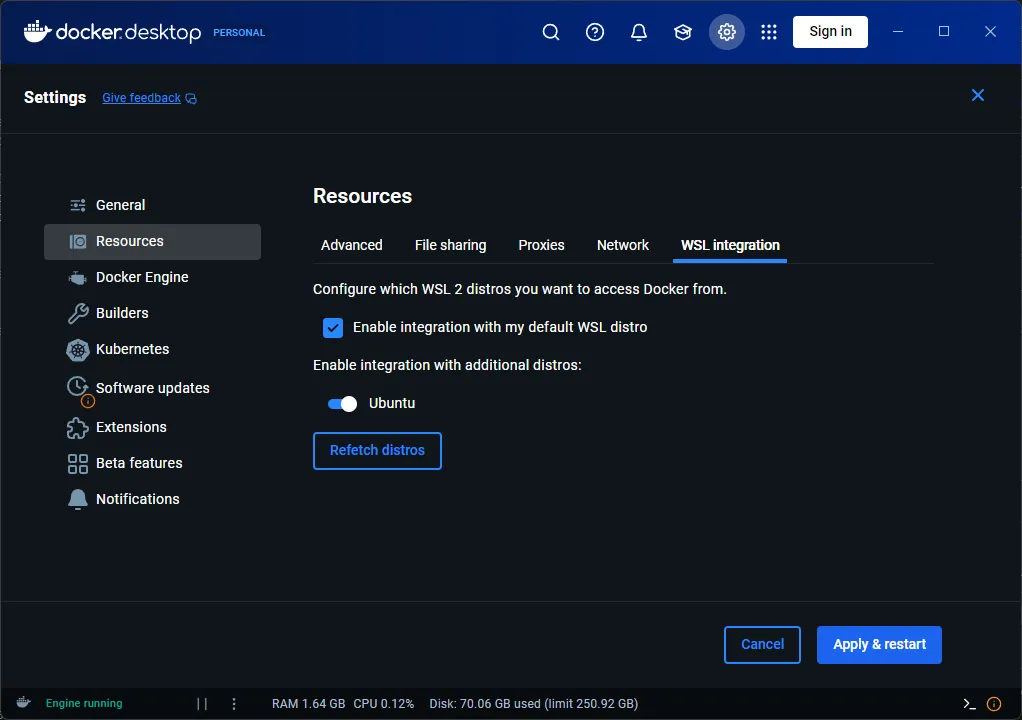
Task: Open the Network tab
Action: point(622,246)
